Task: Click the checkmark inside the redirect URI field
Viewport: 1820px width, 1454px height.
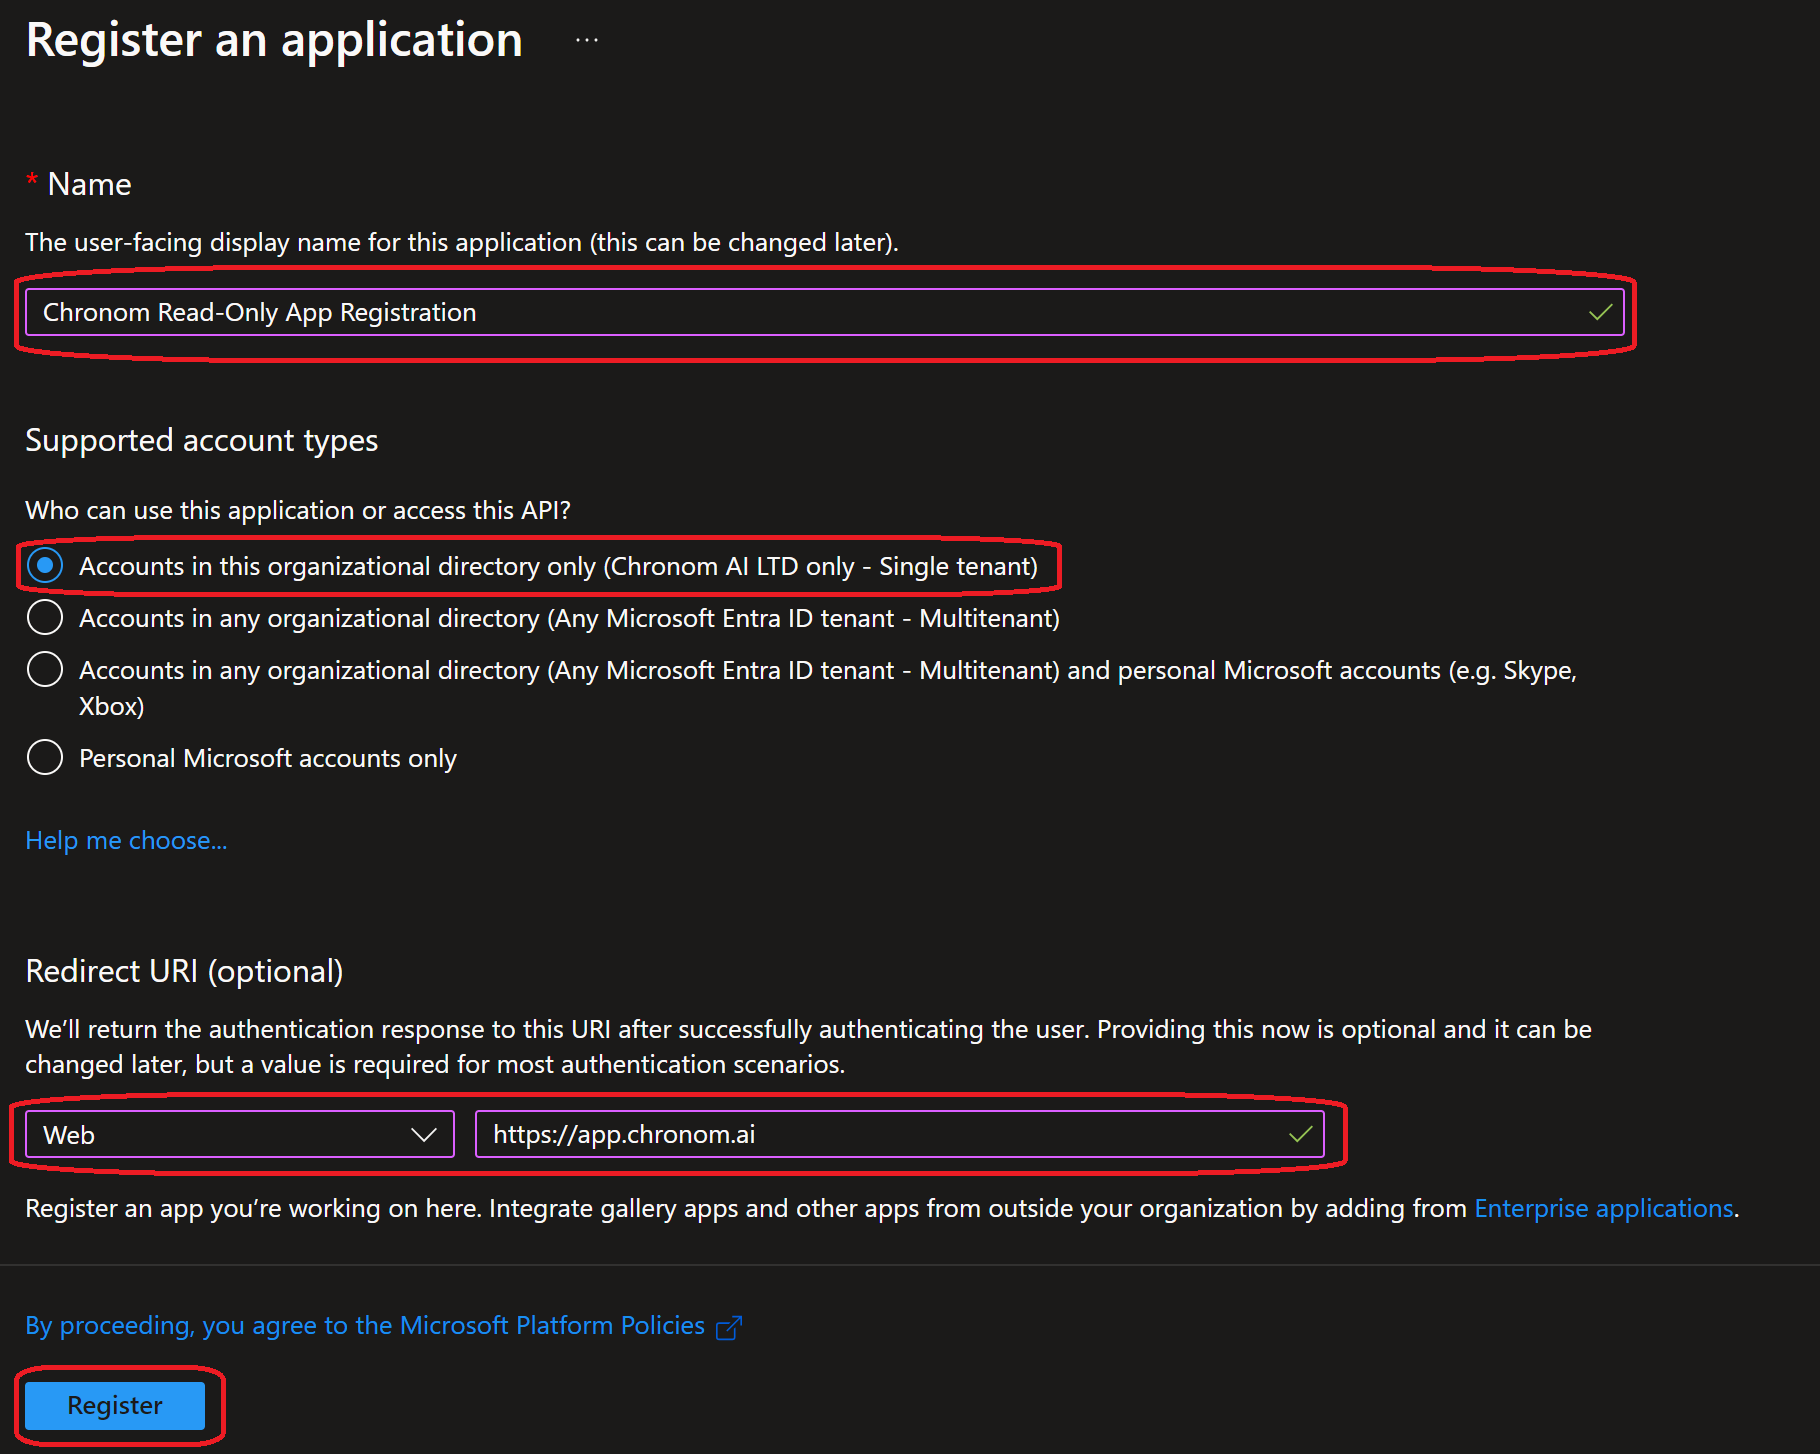Action: click(1301, 1134)
